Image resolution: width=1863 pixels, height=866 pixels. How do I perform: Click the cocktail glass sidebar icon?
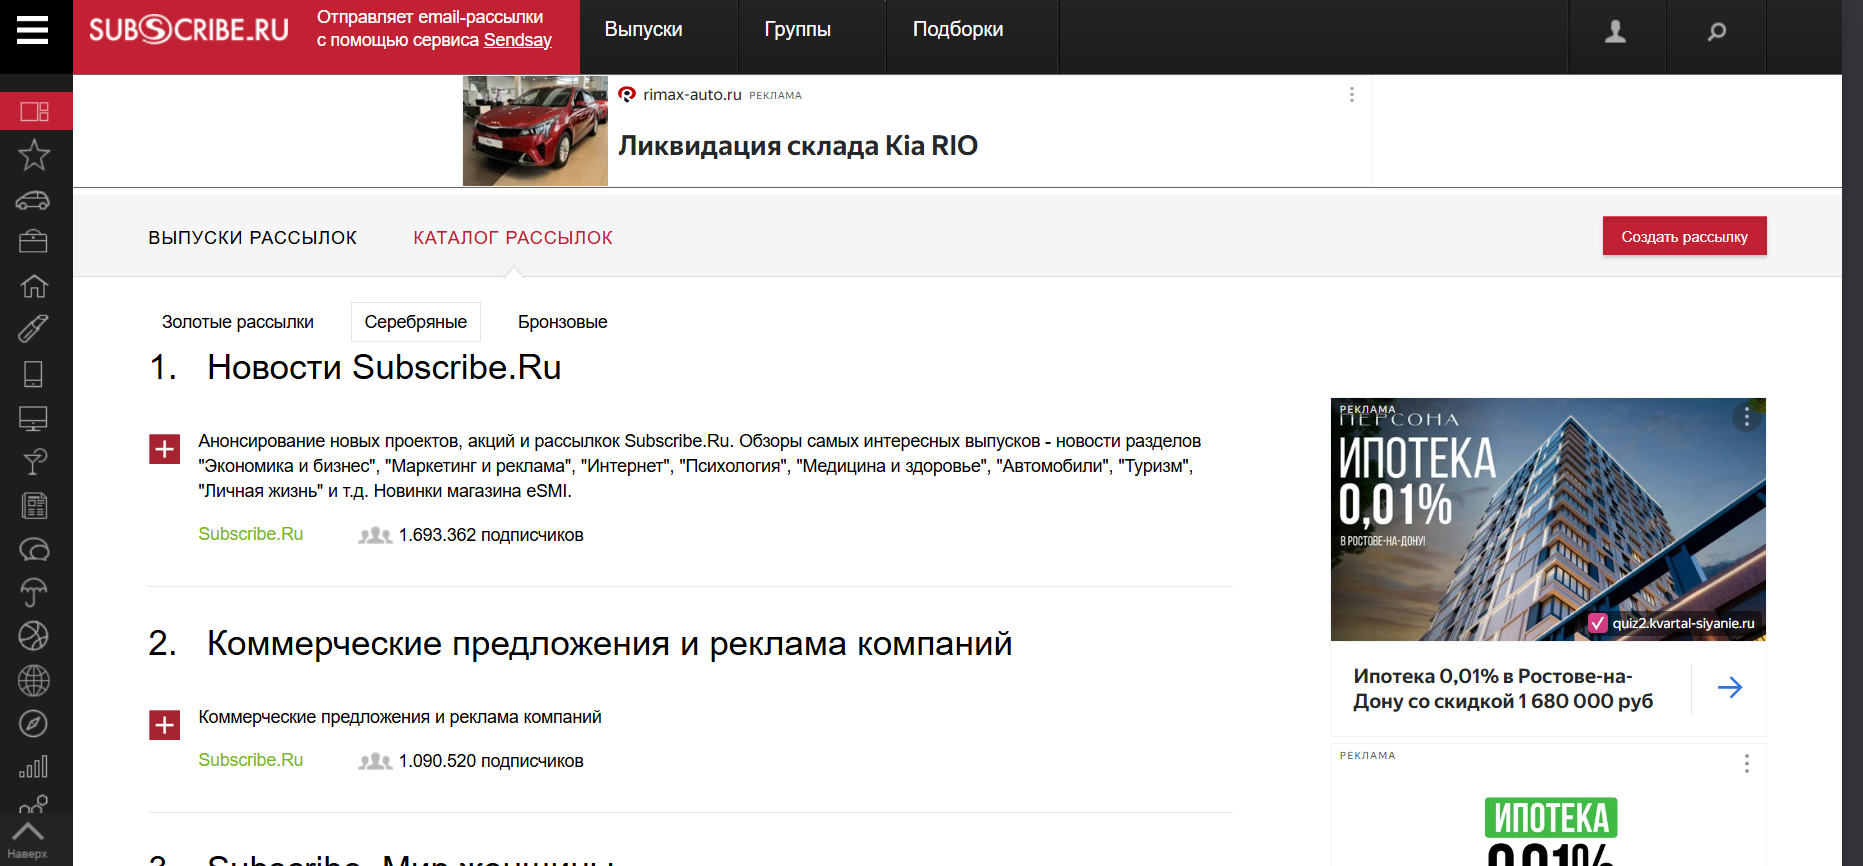click(x=34, y=461)
